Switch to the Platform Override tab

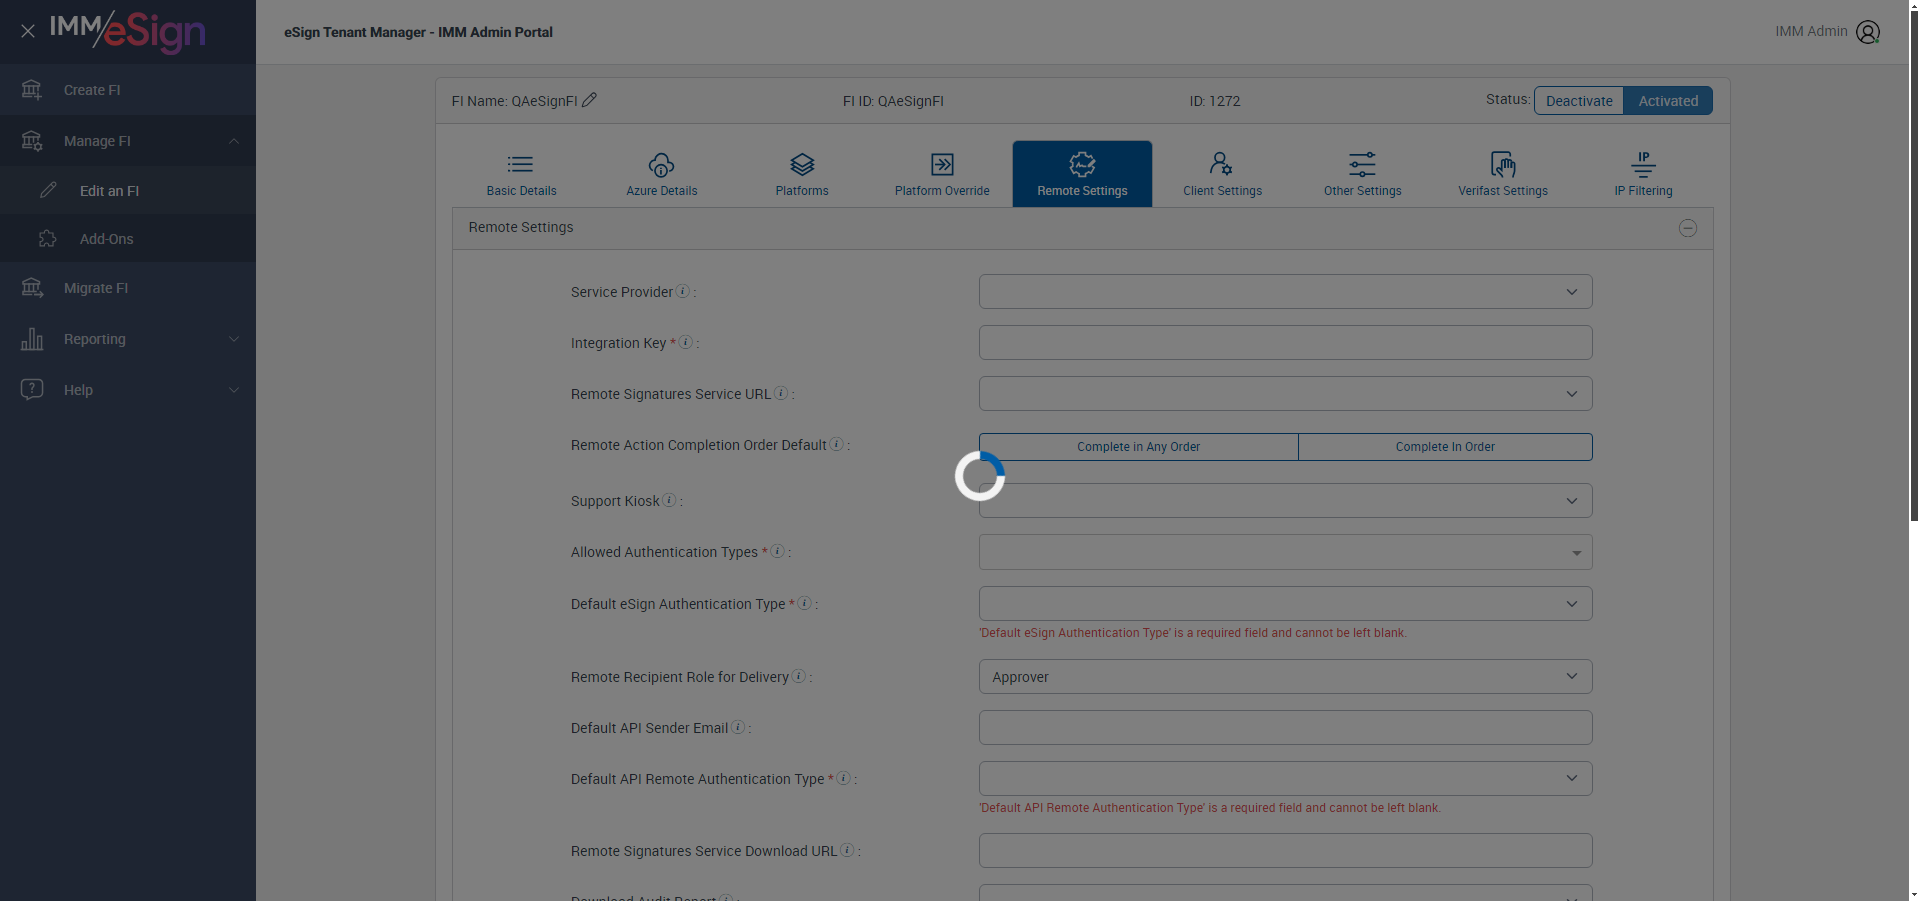pyautogui.click(x=942, y=174)
